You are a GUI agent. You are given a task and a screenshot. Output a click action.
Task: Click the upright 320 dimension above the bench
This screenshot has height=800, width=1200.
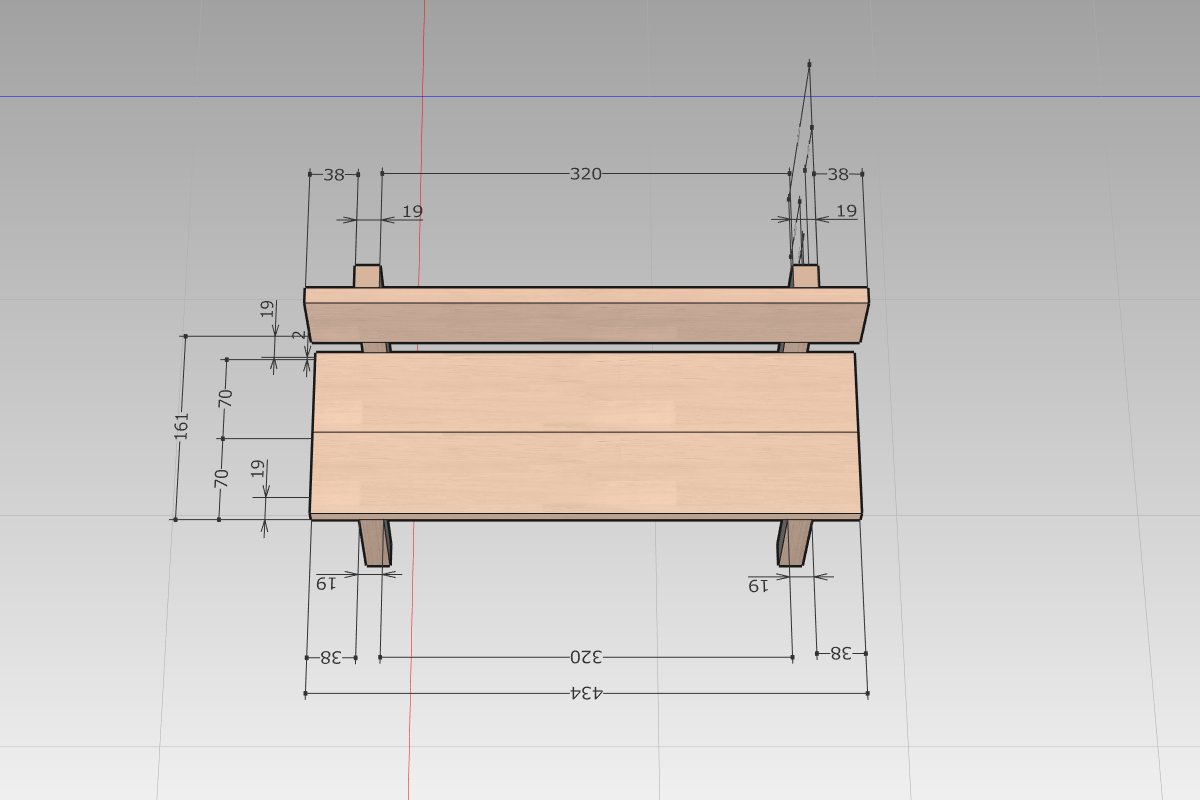coord(586,174)
